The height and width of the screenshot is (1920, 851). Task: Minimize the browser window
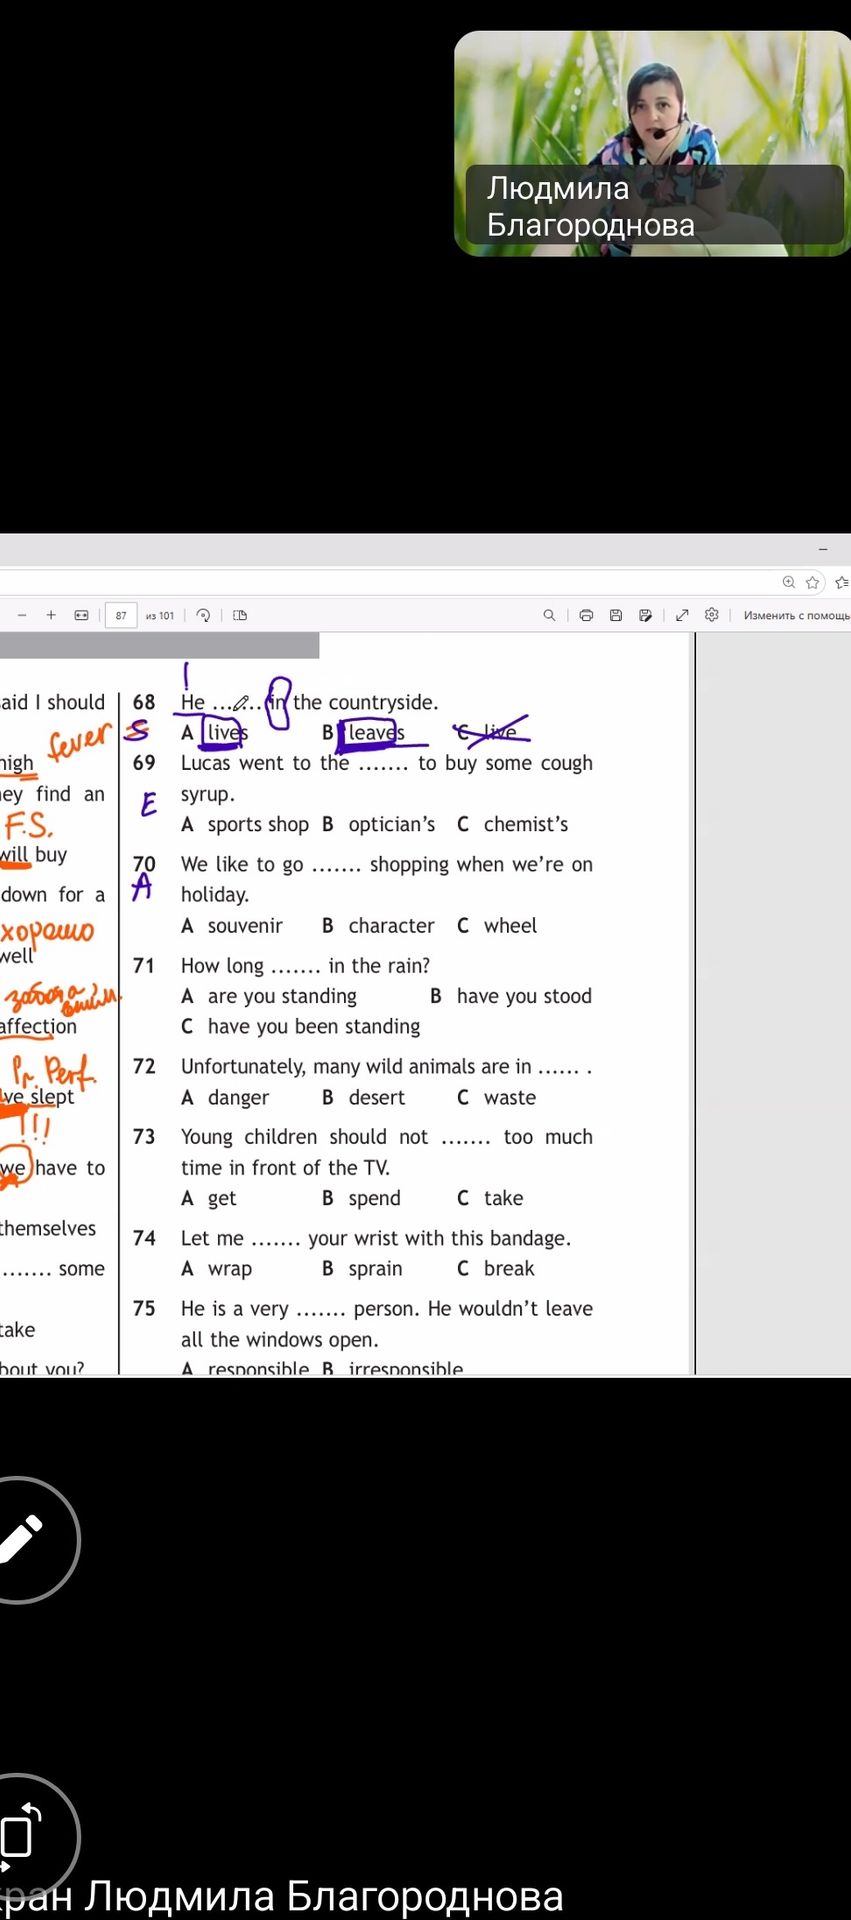click(823, 549)
